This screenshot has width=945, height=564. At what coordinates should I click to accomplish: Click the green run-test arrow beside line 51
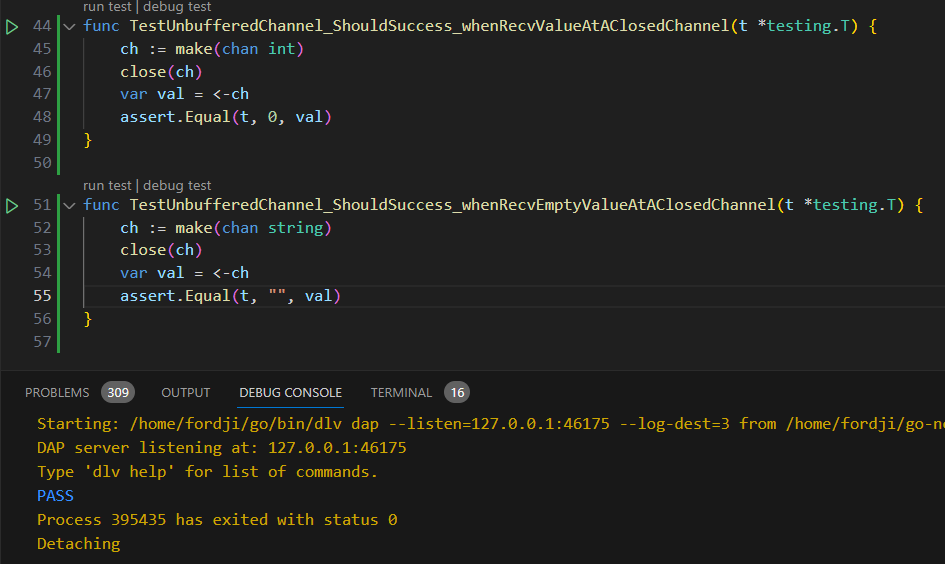pyautogui.click(x=12, y=205)
